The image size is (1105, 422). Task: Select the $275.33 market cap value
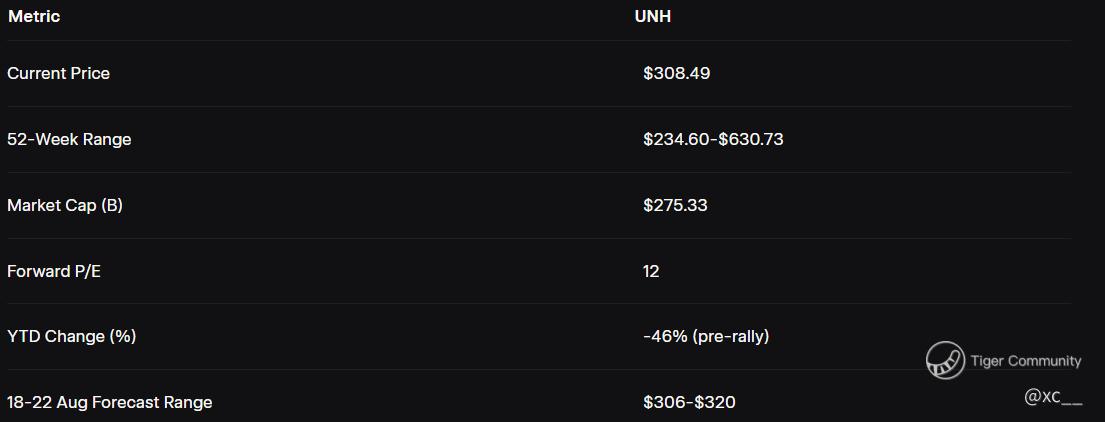(x=675, y=205)
